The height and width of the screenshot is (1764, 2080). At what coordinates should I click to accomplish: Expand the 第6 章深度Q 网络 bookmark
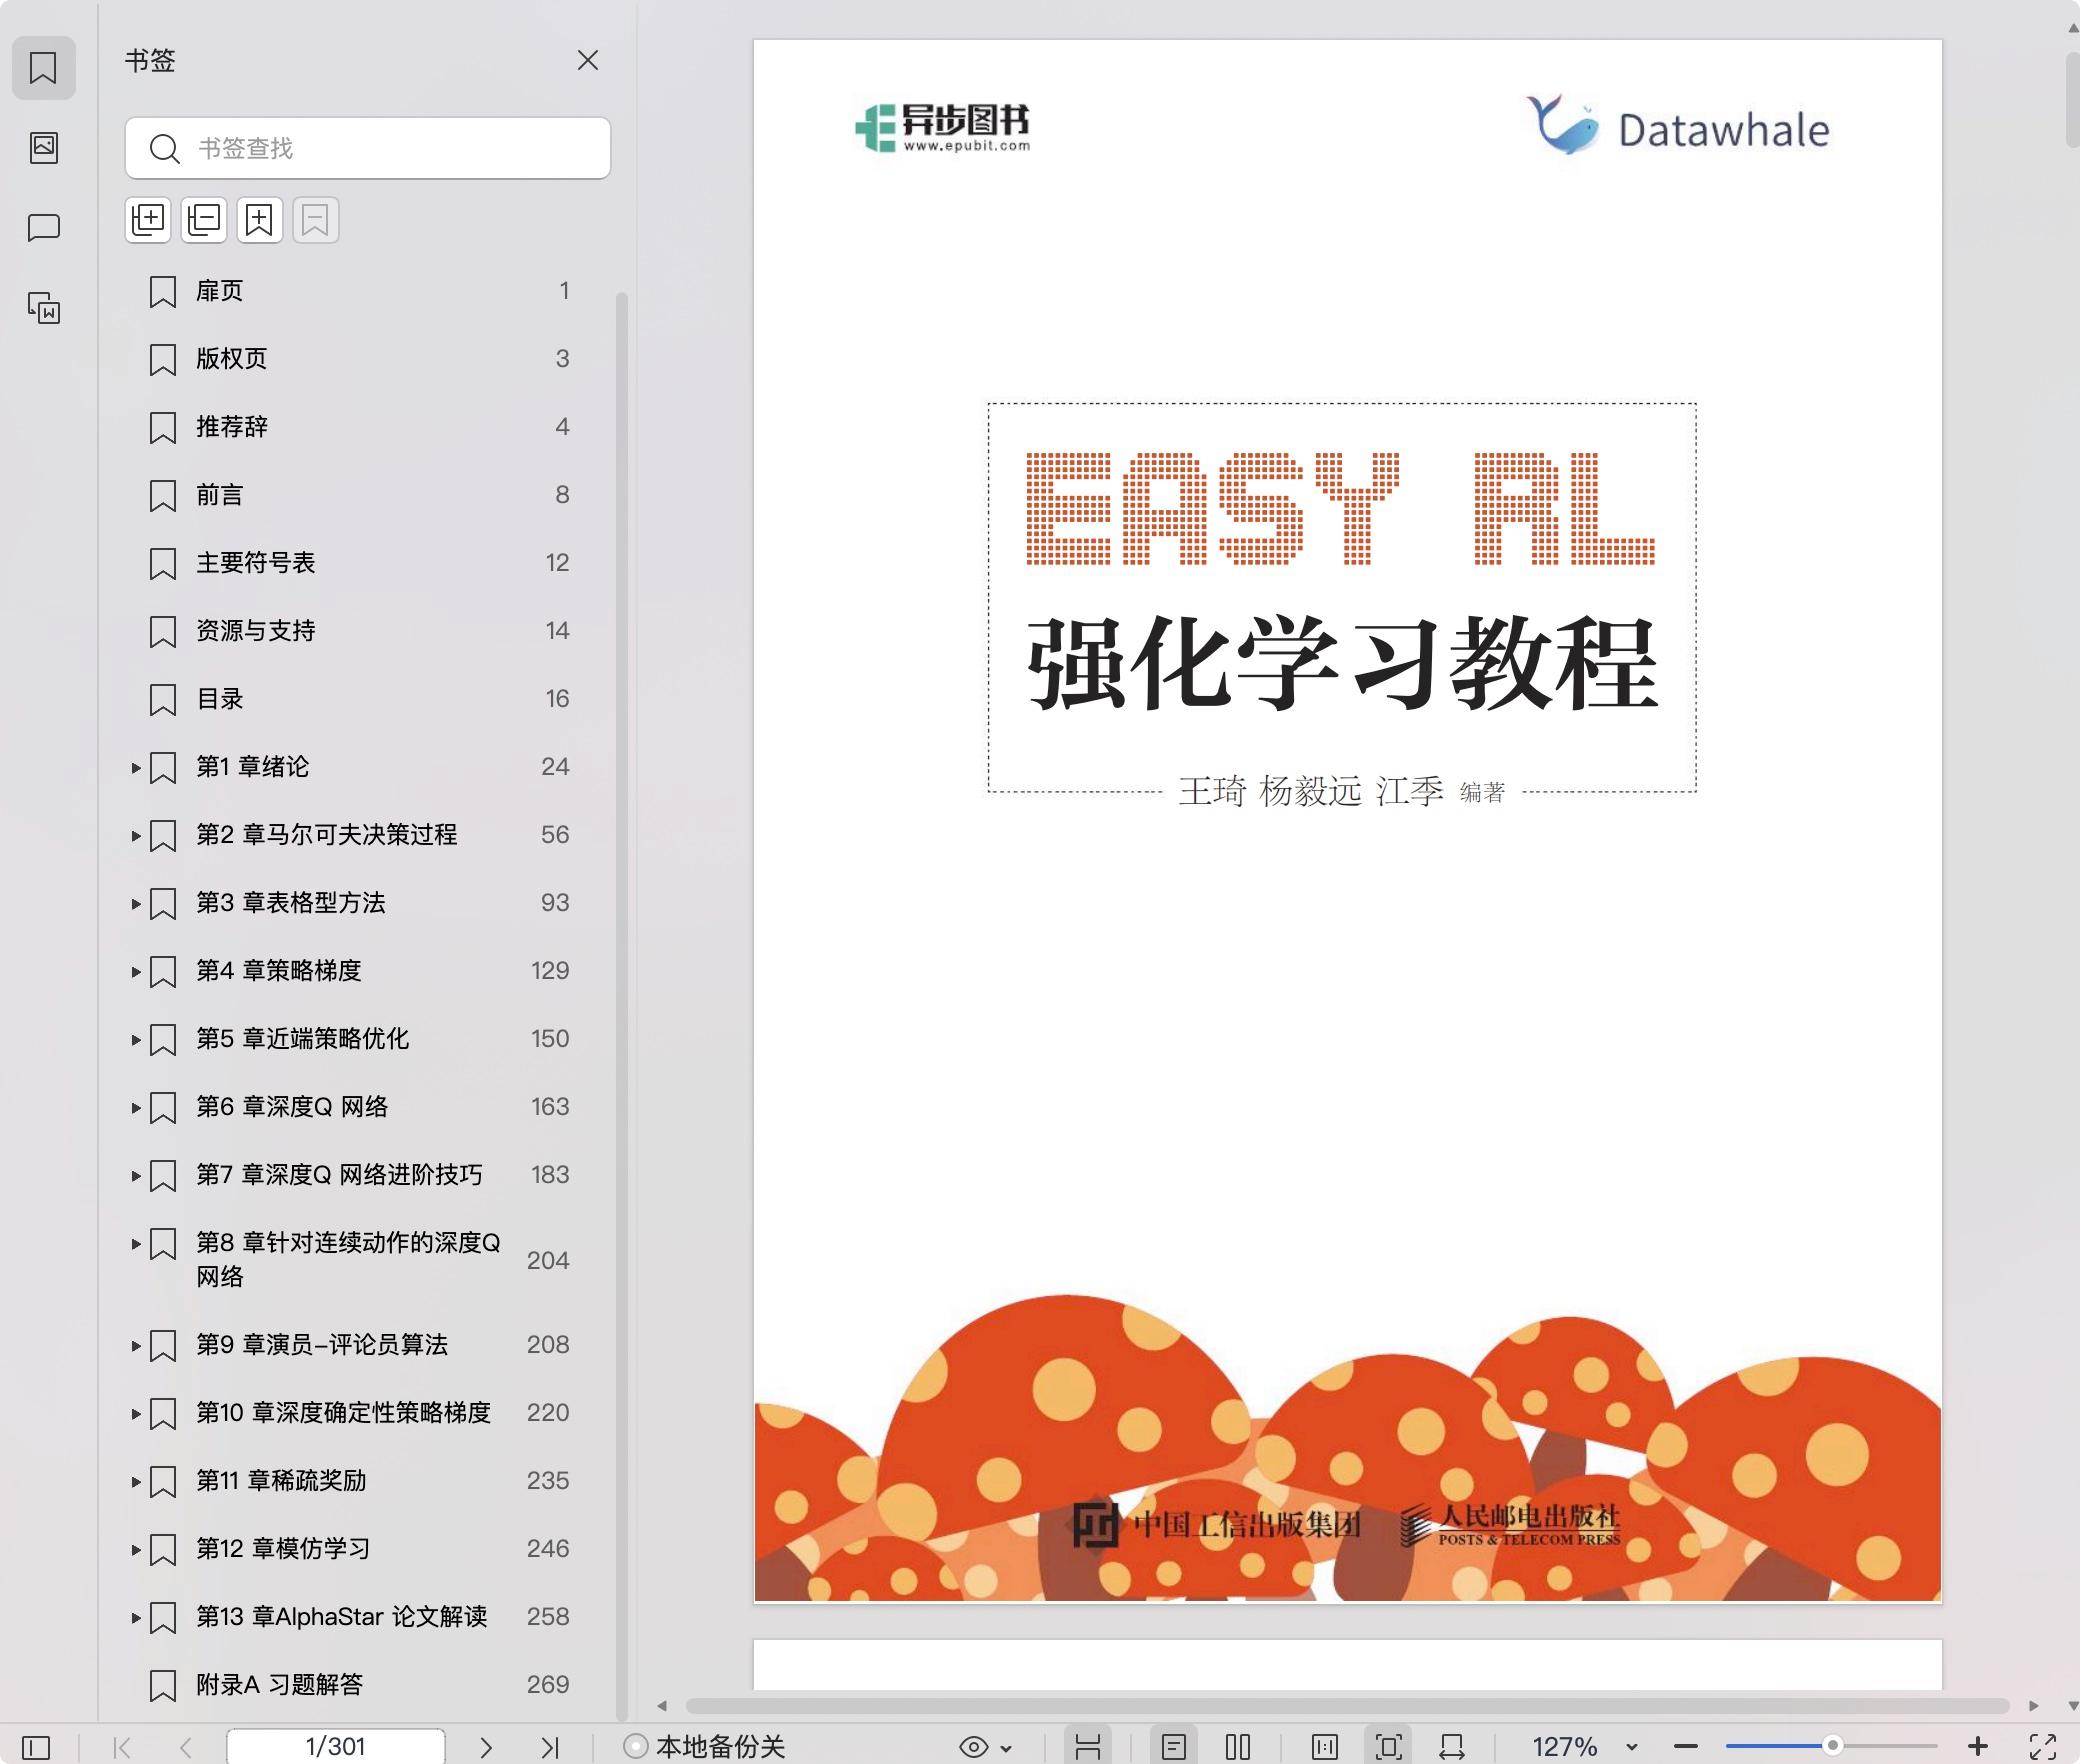point(136,1108)
